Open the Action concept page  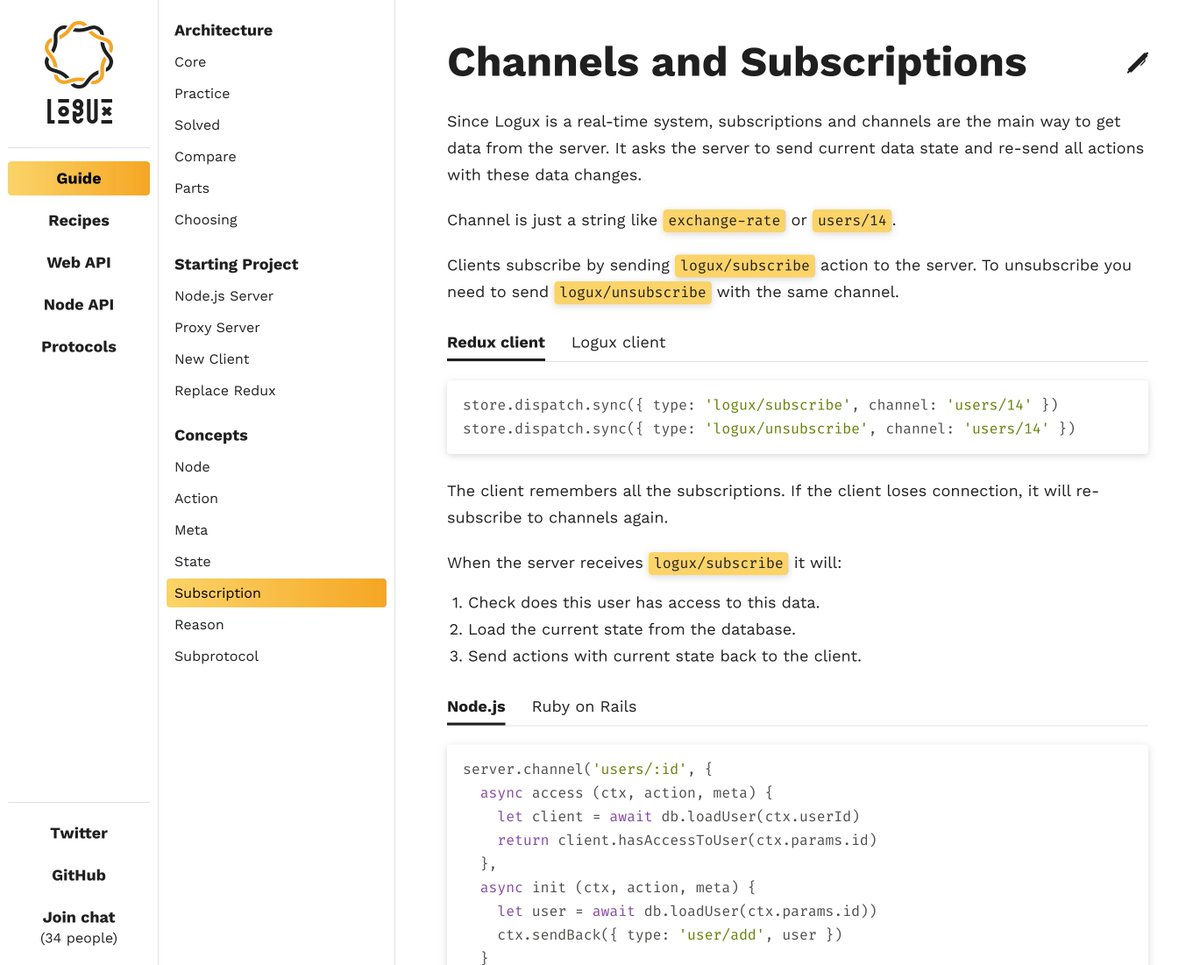point(196,498)
